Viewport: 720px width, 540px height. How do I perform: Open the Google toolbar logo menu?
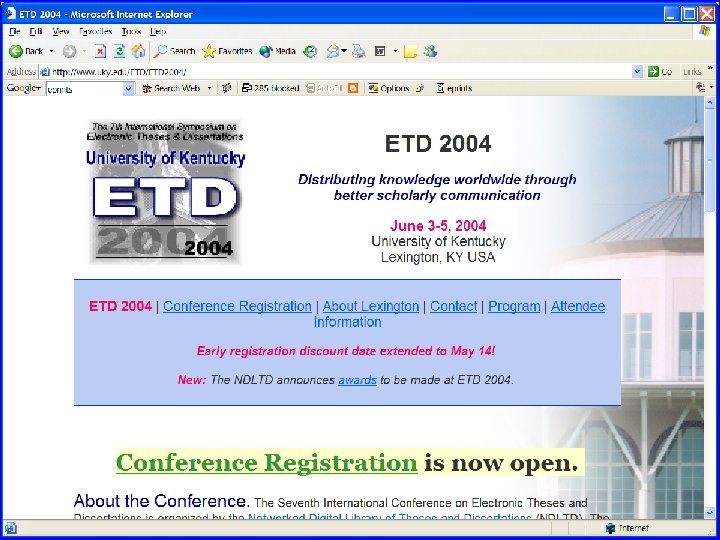tap(23, 88)
